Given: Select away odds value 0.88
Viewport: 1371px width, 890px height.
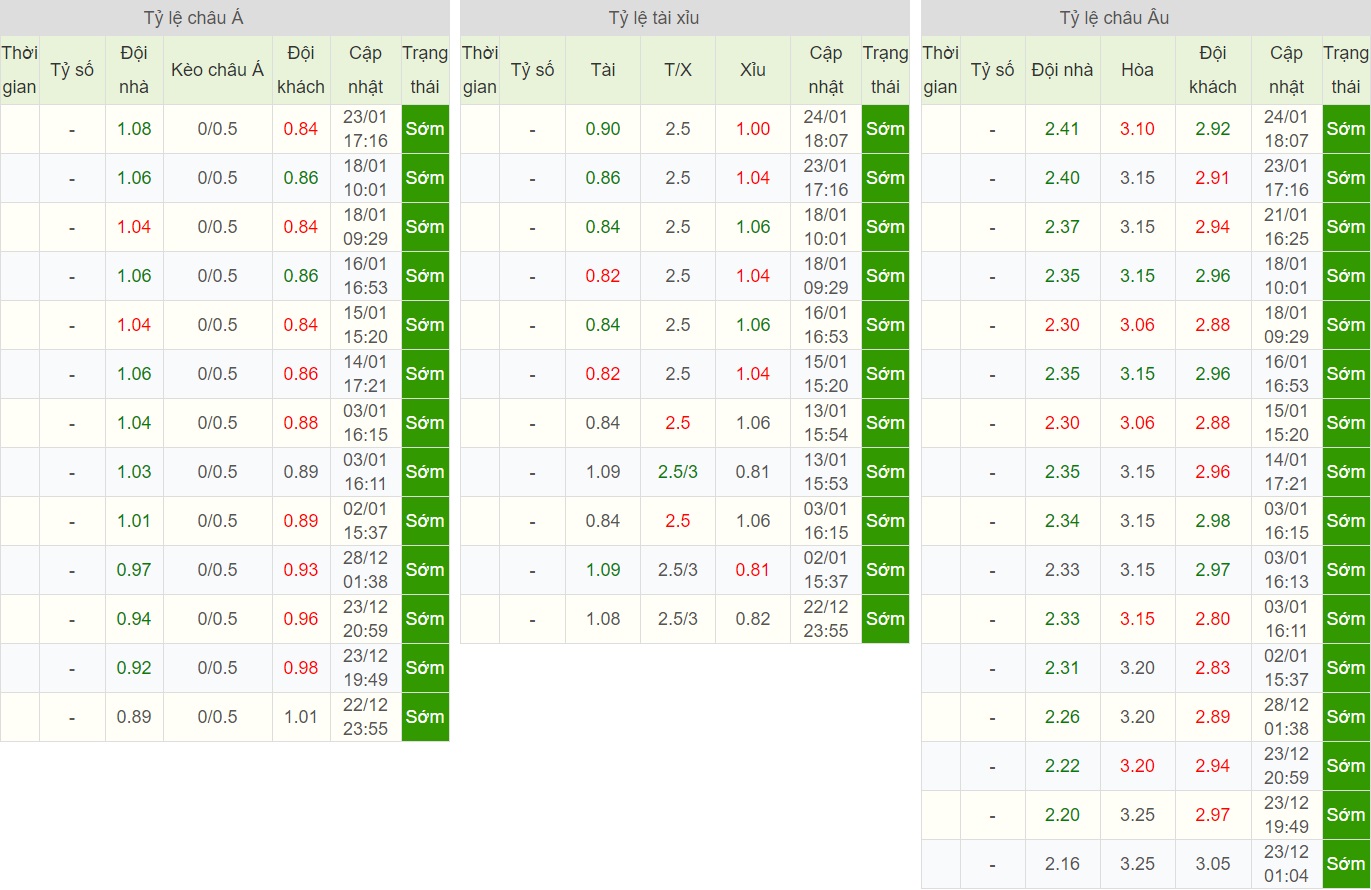Looking at the screenshot, I should 301,423.
